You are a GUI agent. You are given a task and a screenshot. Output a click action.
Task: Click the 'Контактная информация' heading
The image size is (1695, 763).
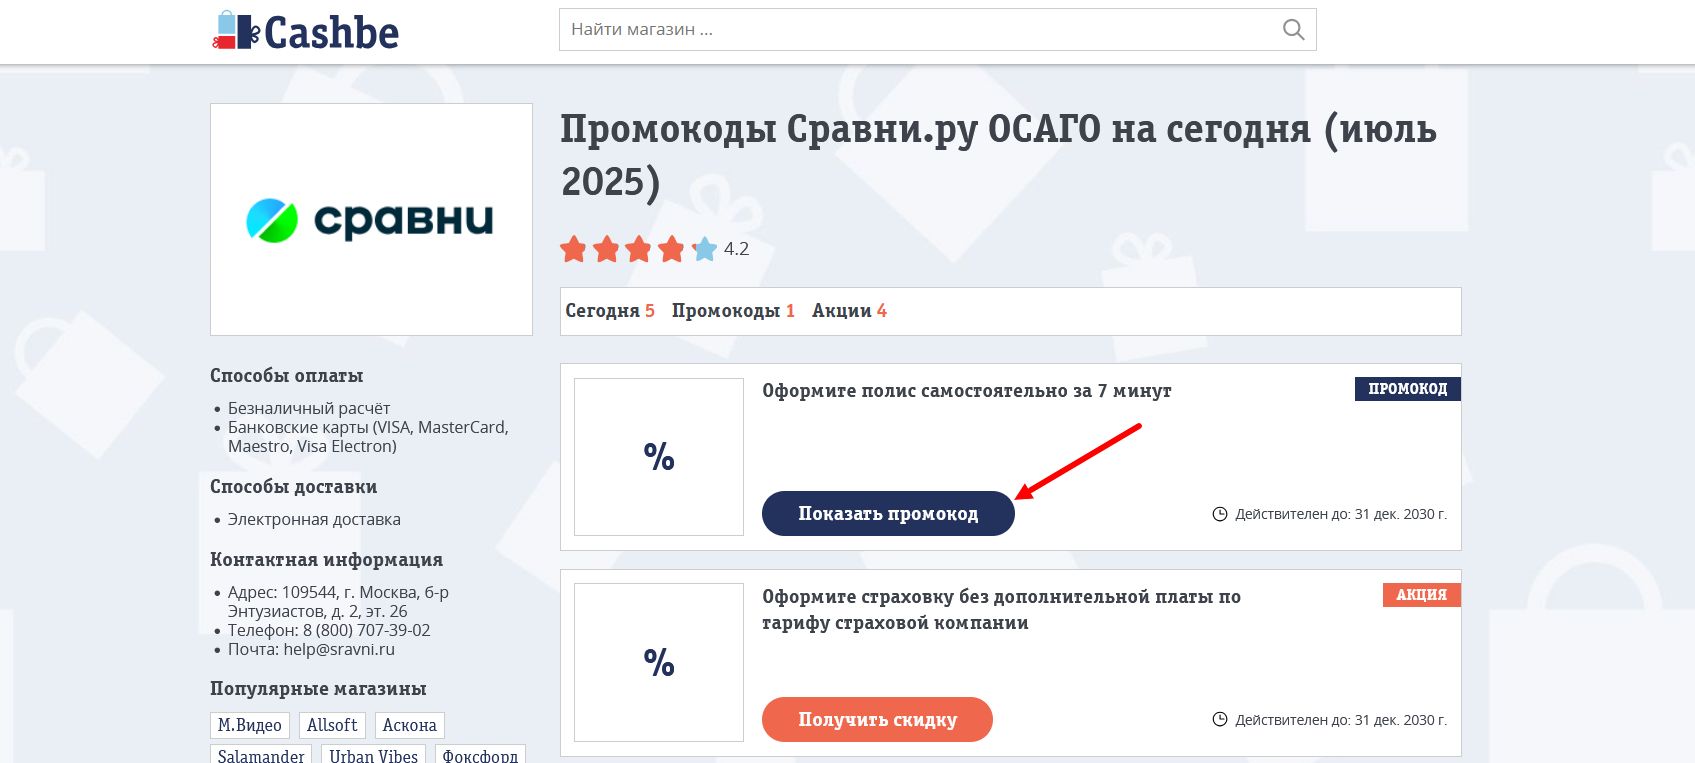pos(326,560)
